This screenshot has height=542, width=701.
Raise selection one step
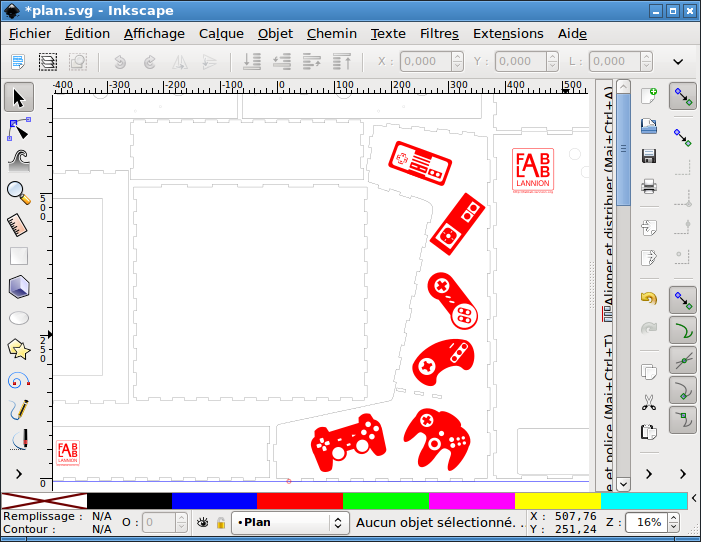[x=312, y=62]
